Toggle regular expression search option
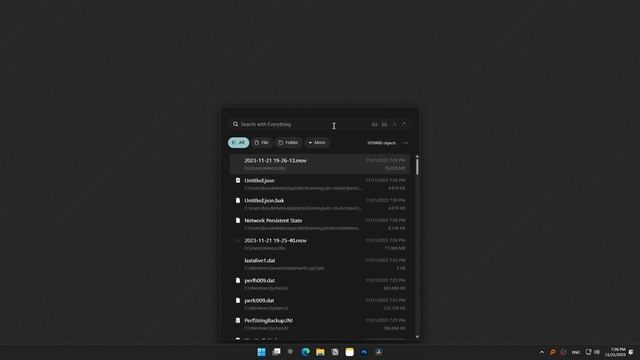This screenshot has height=360, width=640. pos(404,124)
